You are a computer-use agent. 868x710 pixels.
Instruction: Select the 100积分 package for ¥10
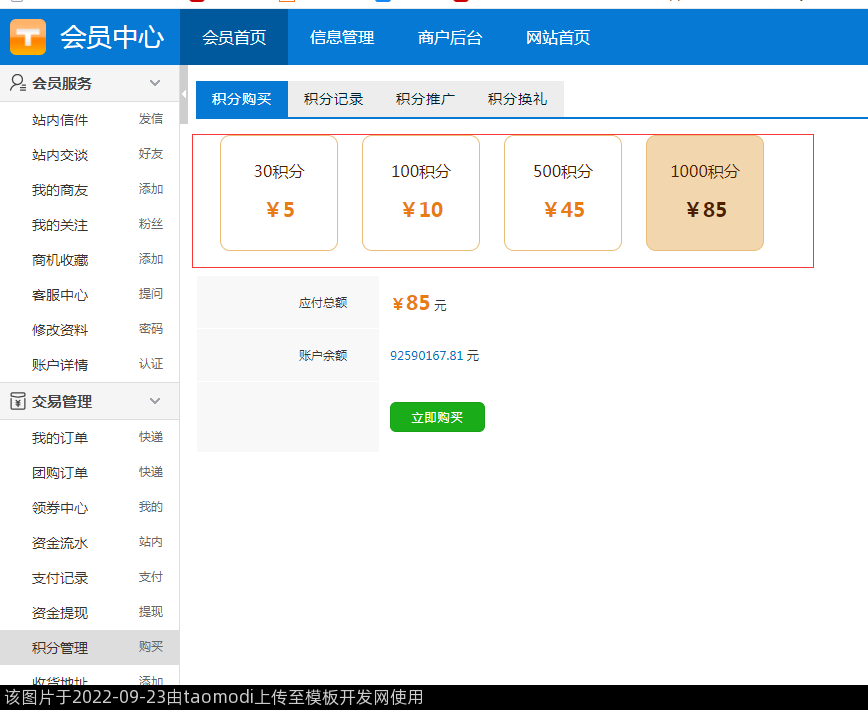(x=421, y=193)
